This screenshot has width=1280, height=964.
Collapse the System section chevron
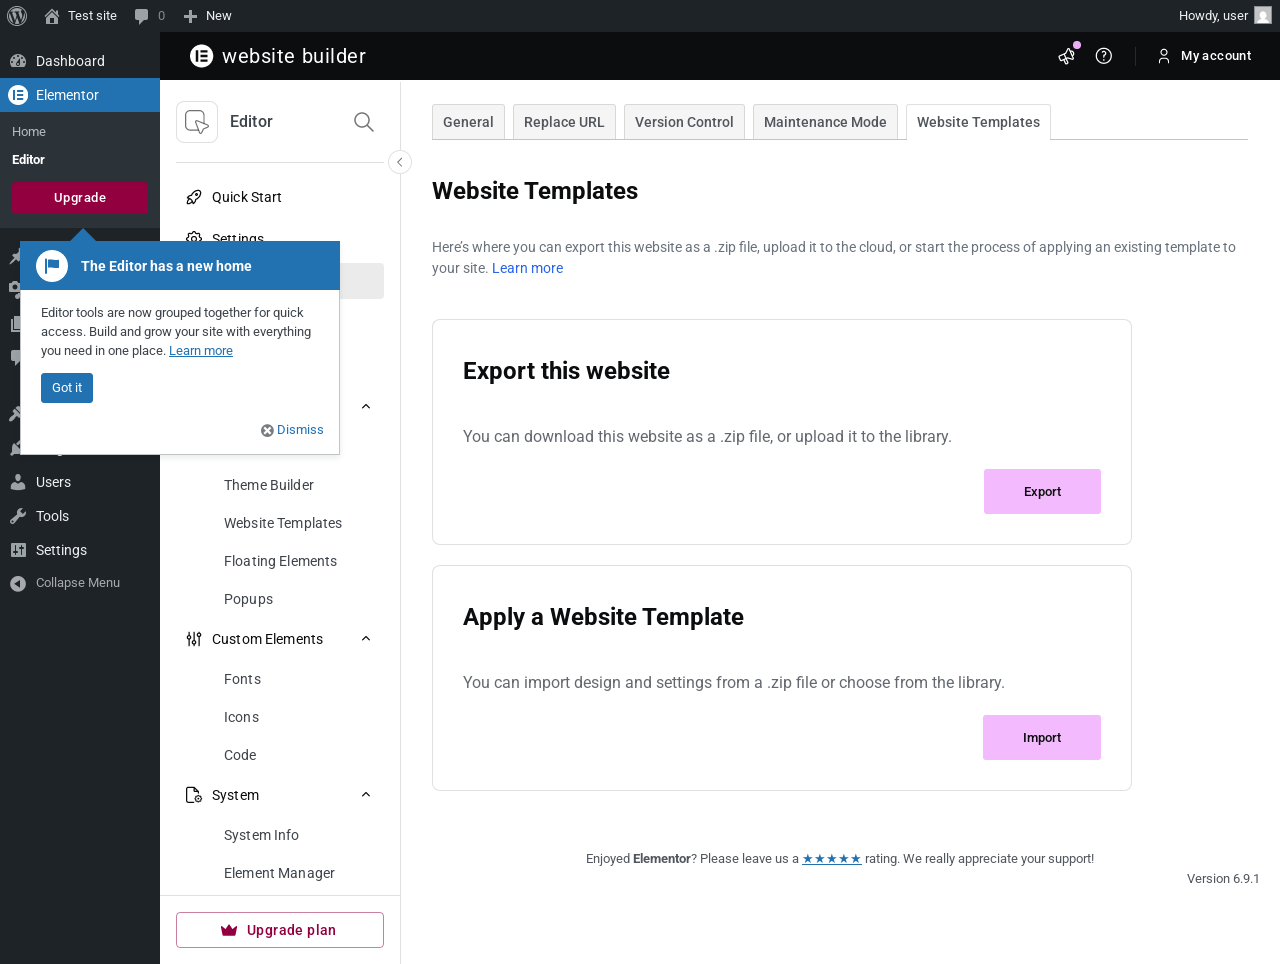[366, 795]
